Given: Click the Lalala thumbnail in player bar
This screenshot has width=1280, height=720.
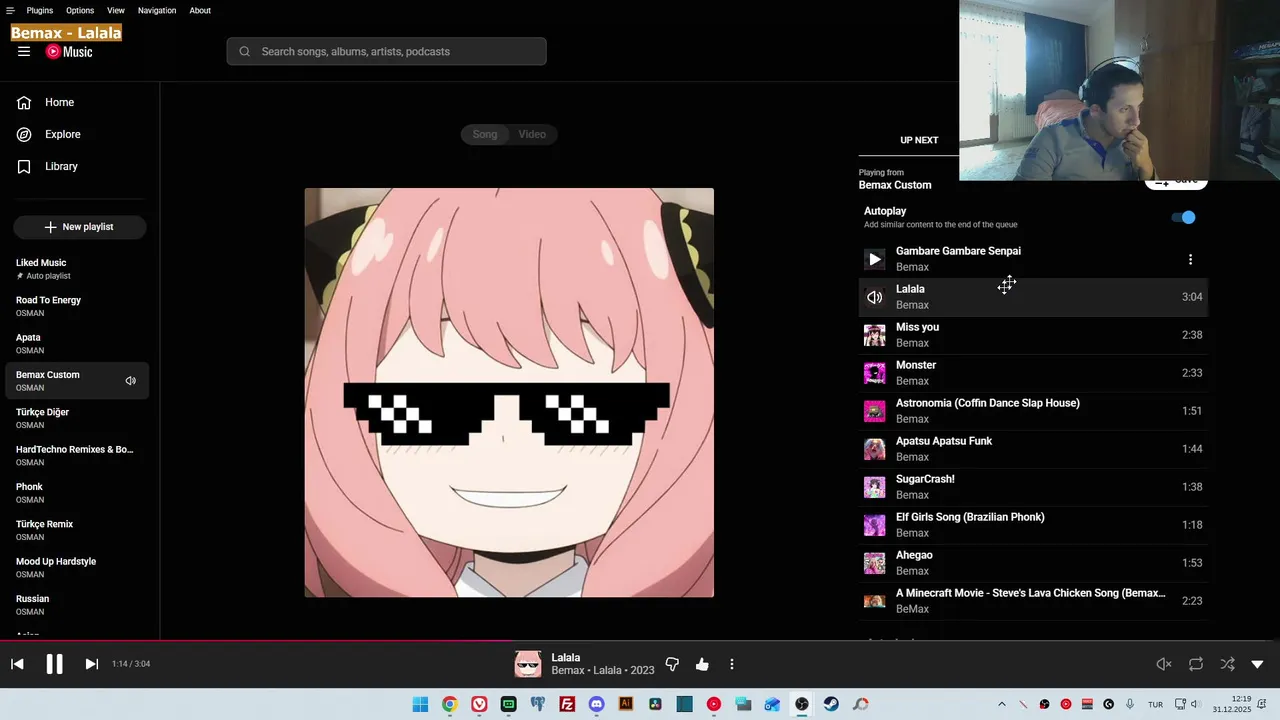Looking at the screenshot, I should (528, 664).
